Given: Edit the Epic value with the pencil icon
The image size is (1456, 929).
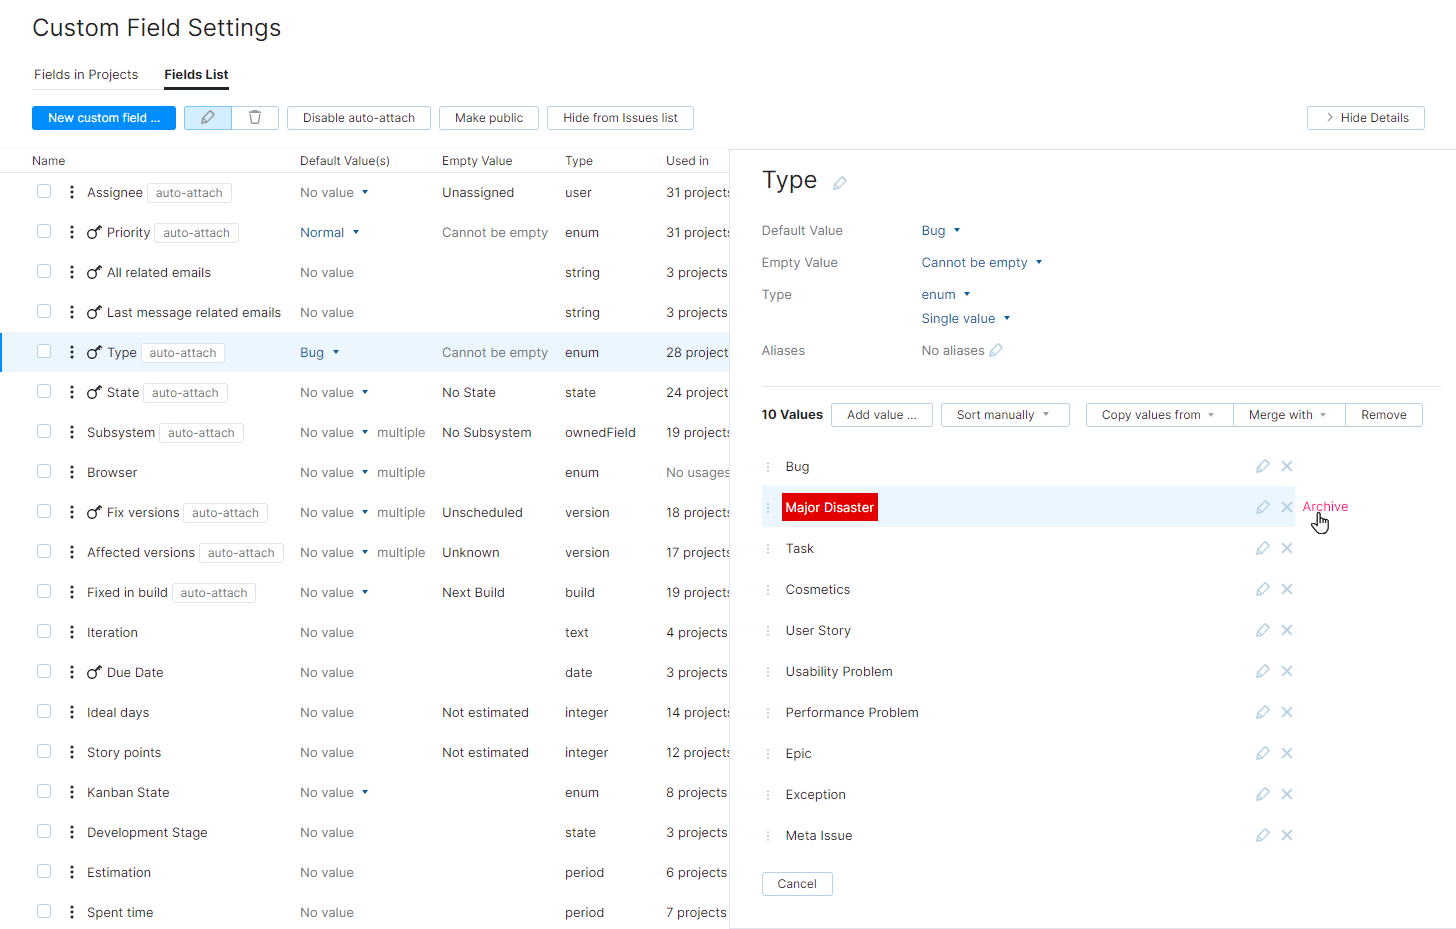Looking at the screenshot, I should click(x=1262, y=753).
